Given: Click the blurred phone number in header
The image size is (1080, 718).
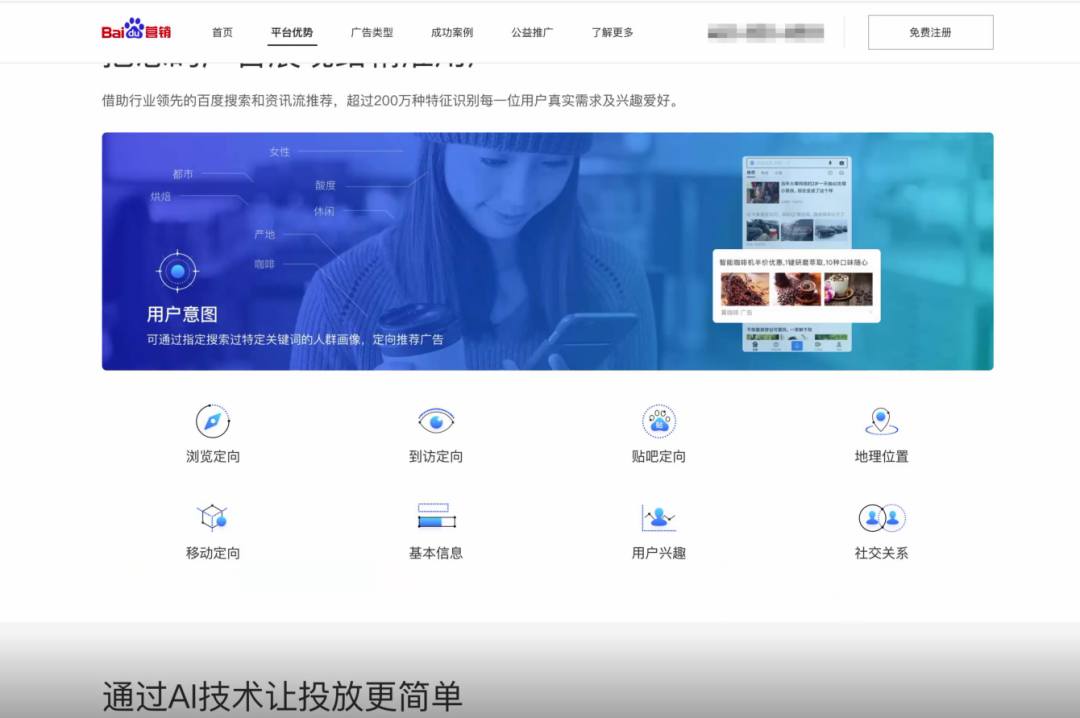Looking at the screenshot, I should (x=766, y=32).
